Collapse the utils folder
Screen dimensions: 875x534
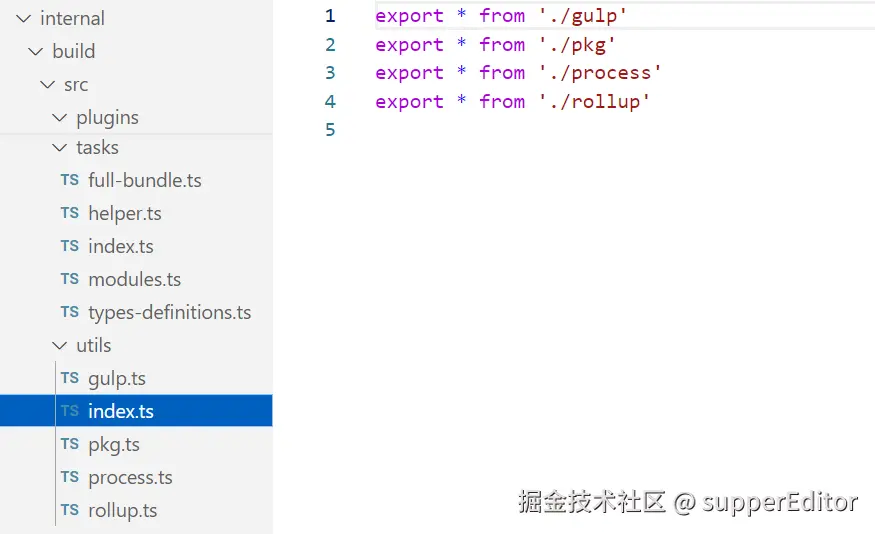click(60, 345)
